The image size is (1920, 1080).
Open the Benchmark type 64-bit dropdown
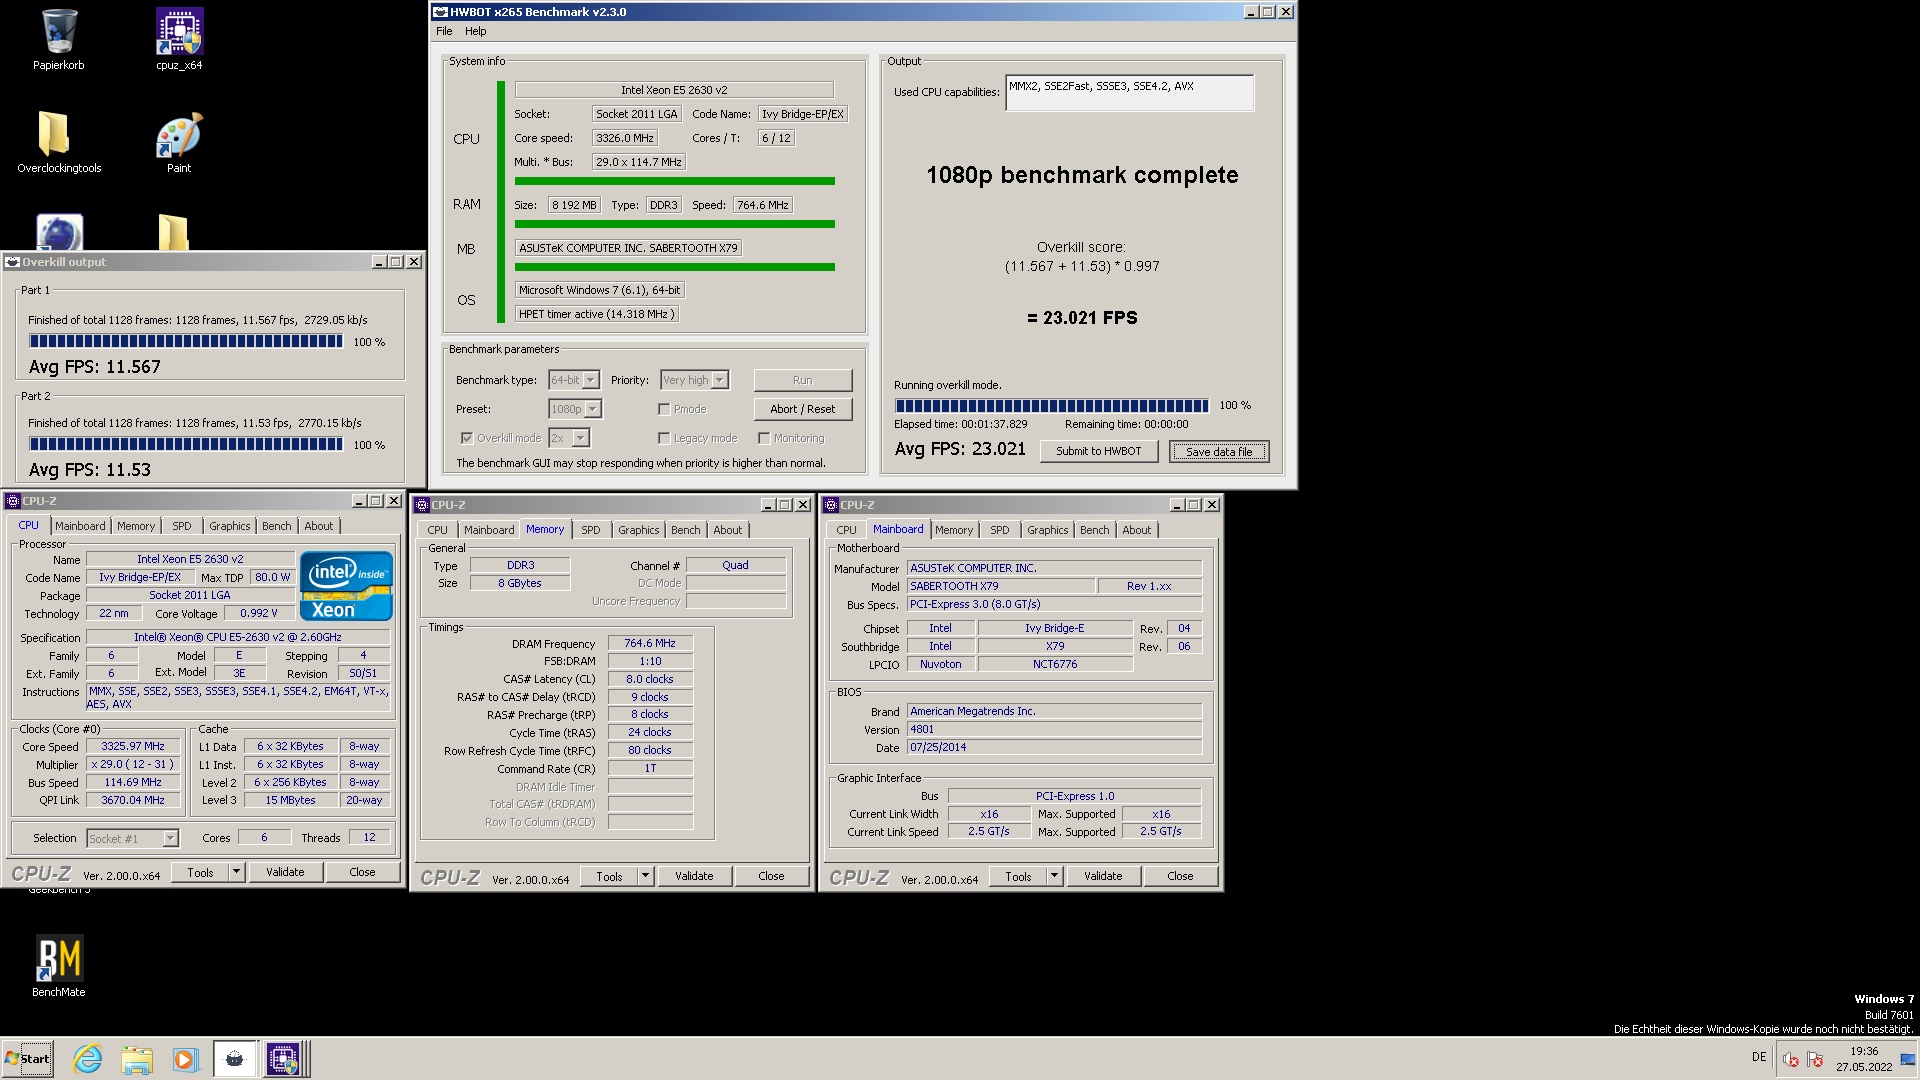point(591,380)
